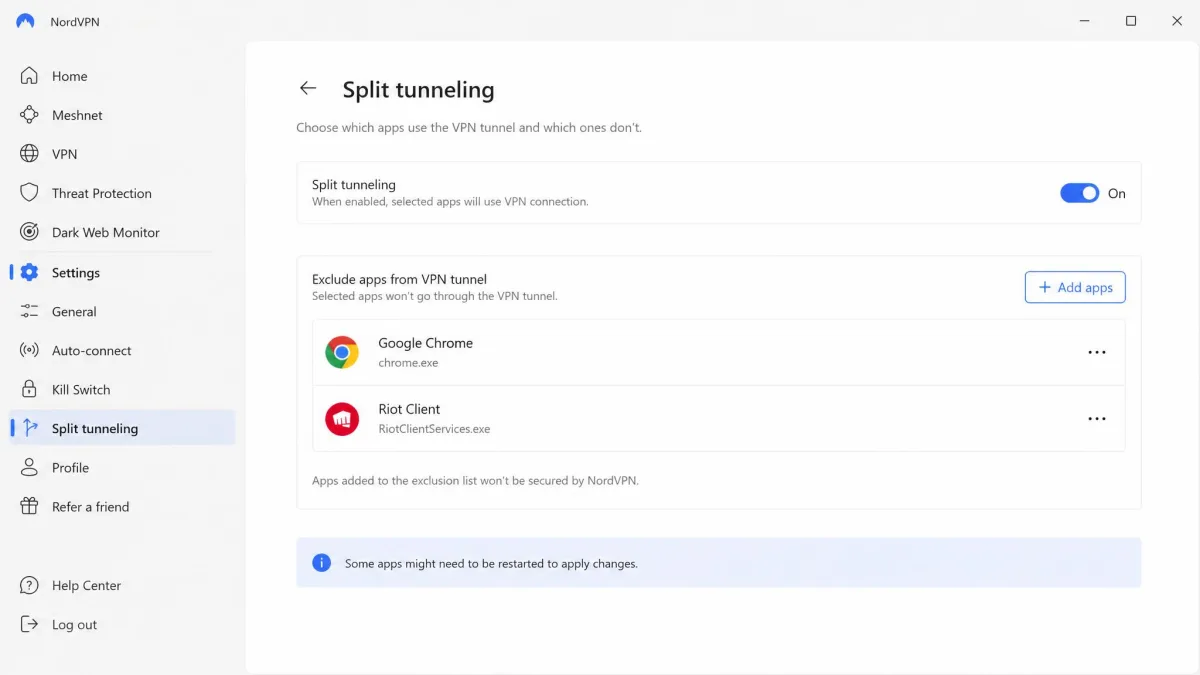Click the Split tunneling label in sidebar

pos(95,428)
